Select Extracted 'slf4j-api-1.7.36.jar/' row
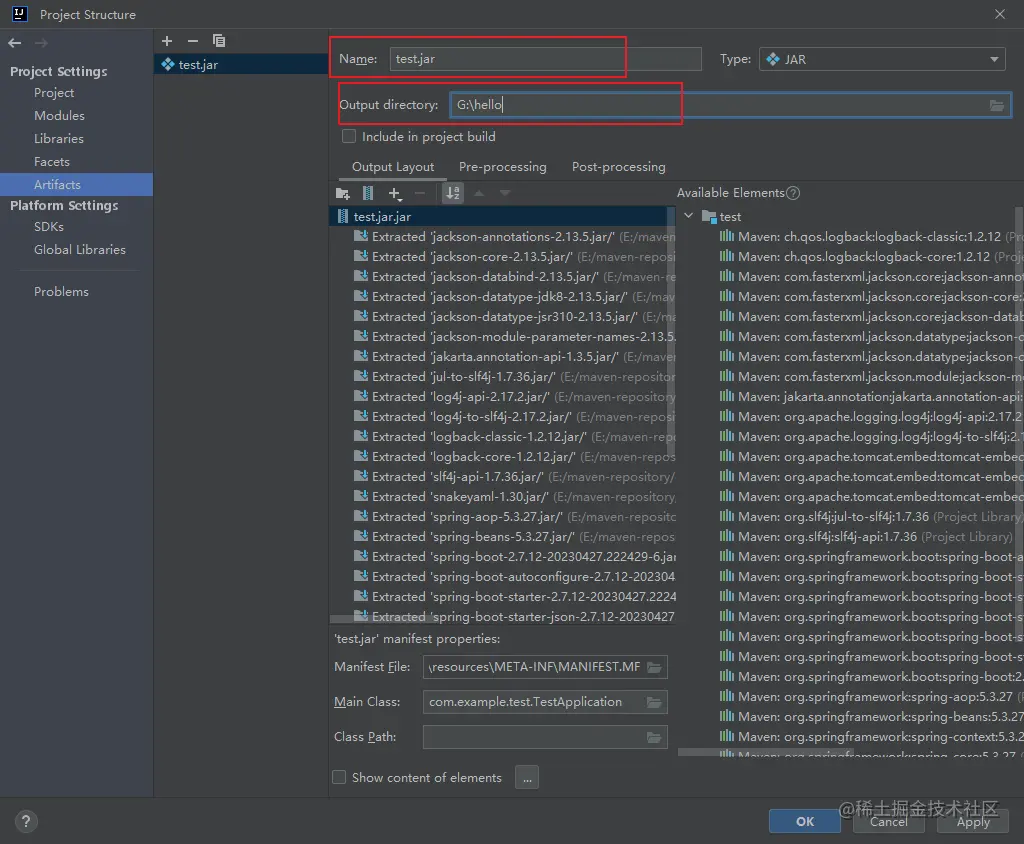 click(514, 477)
